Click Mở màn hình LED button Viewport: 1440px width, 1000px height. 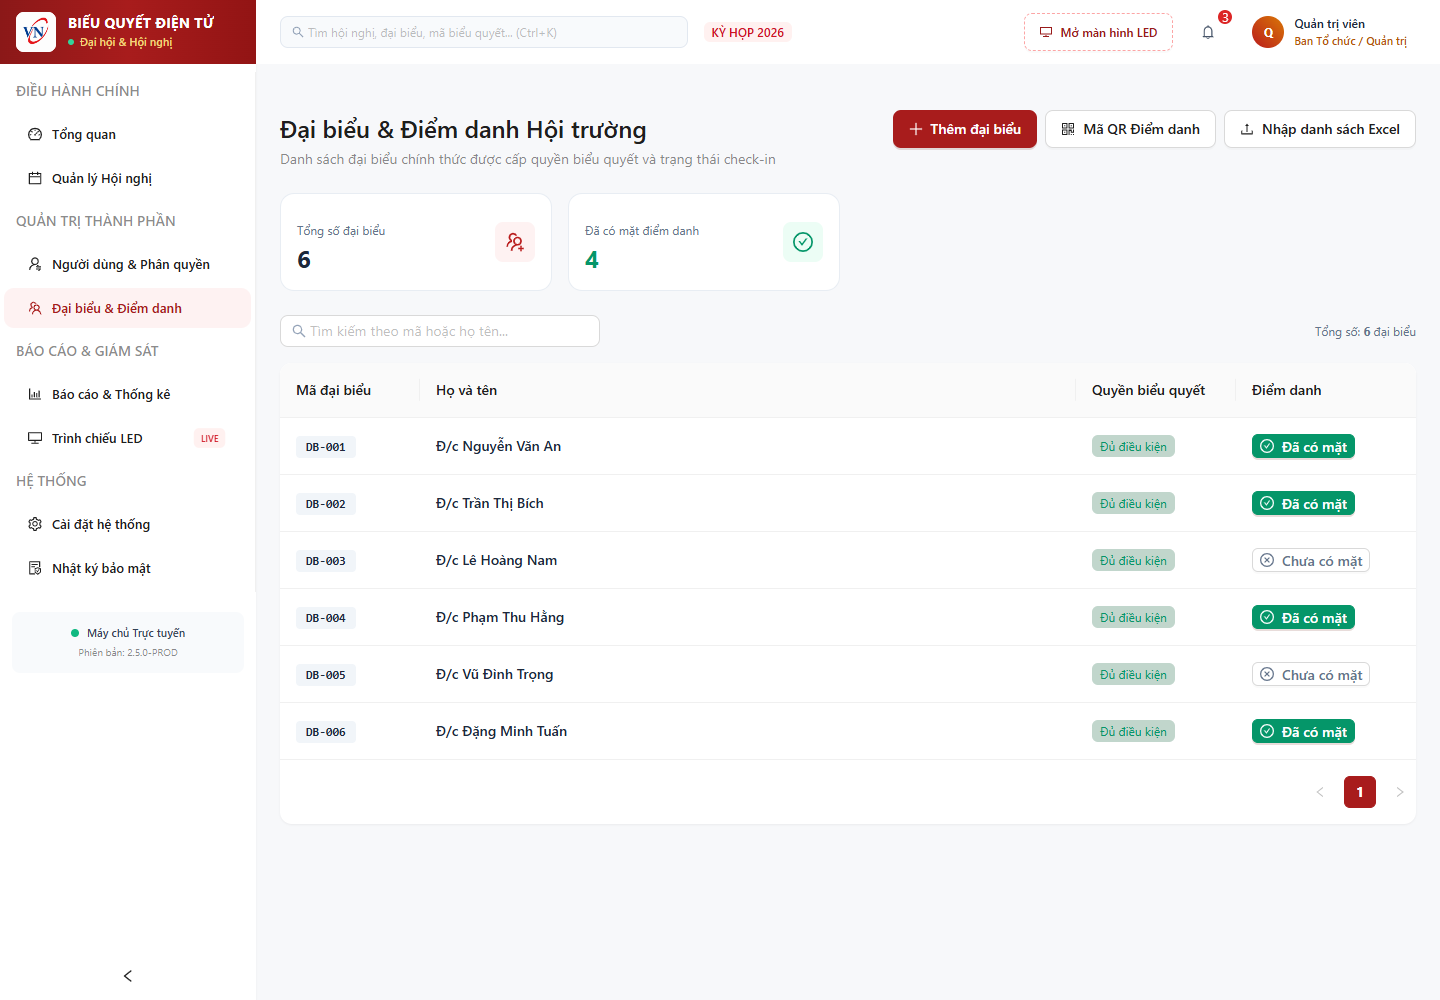point(1098,32)
